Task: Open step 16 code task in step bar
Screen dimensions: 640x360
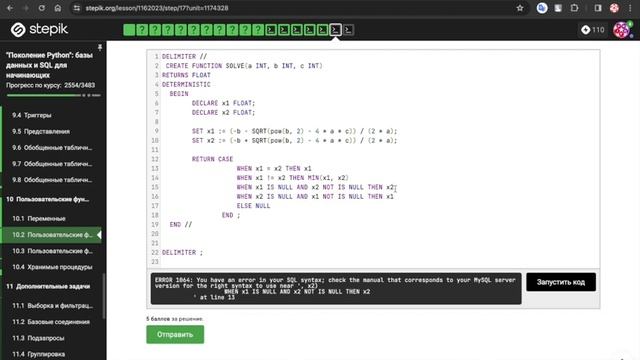Action: pos(322,30)
